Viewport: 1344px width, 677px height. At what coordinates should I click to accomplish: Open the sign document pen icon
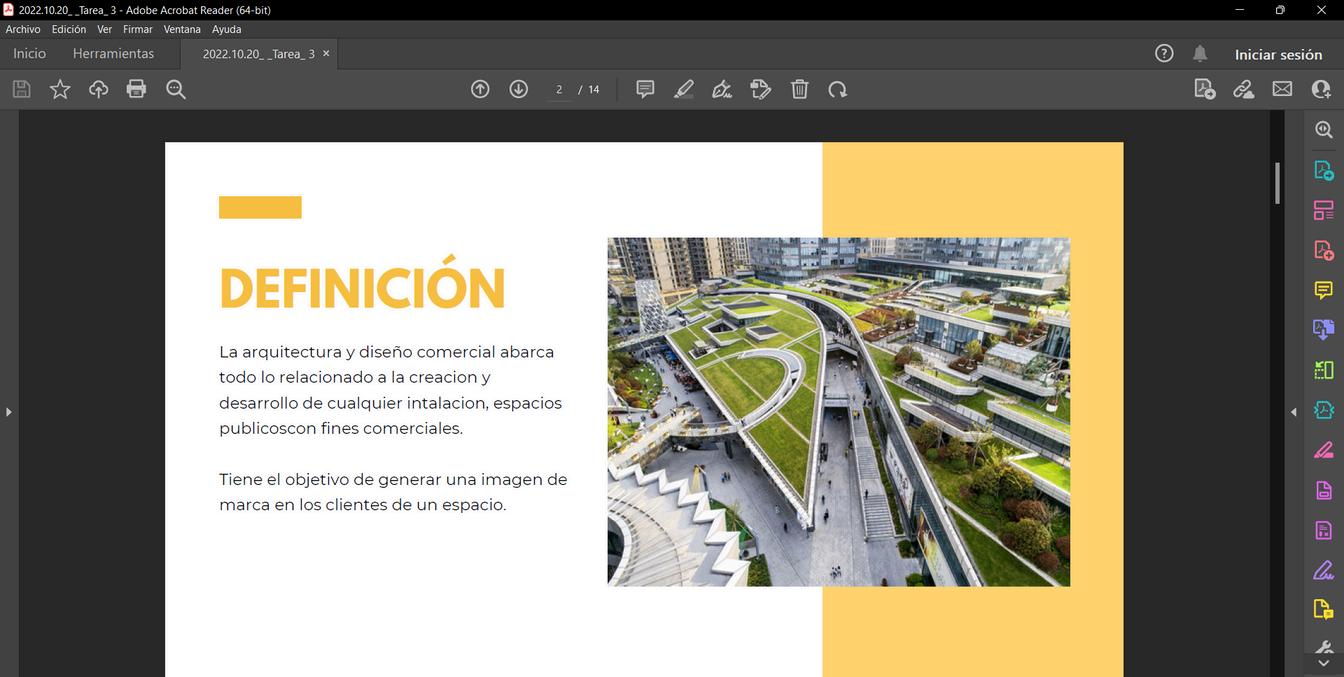pos(722,89)
